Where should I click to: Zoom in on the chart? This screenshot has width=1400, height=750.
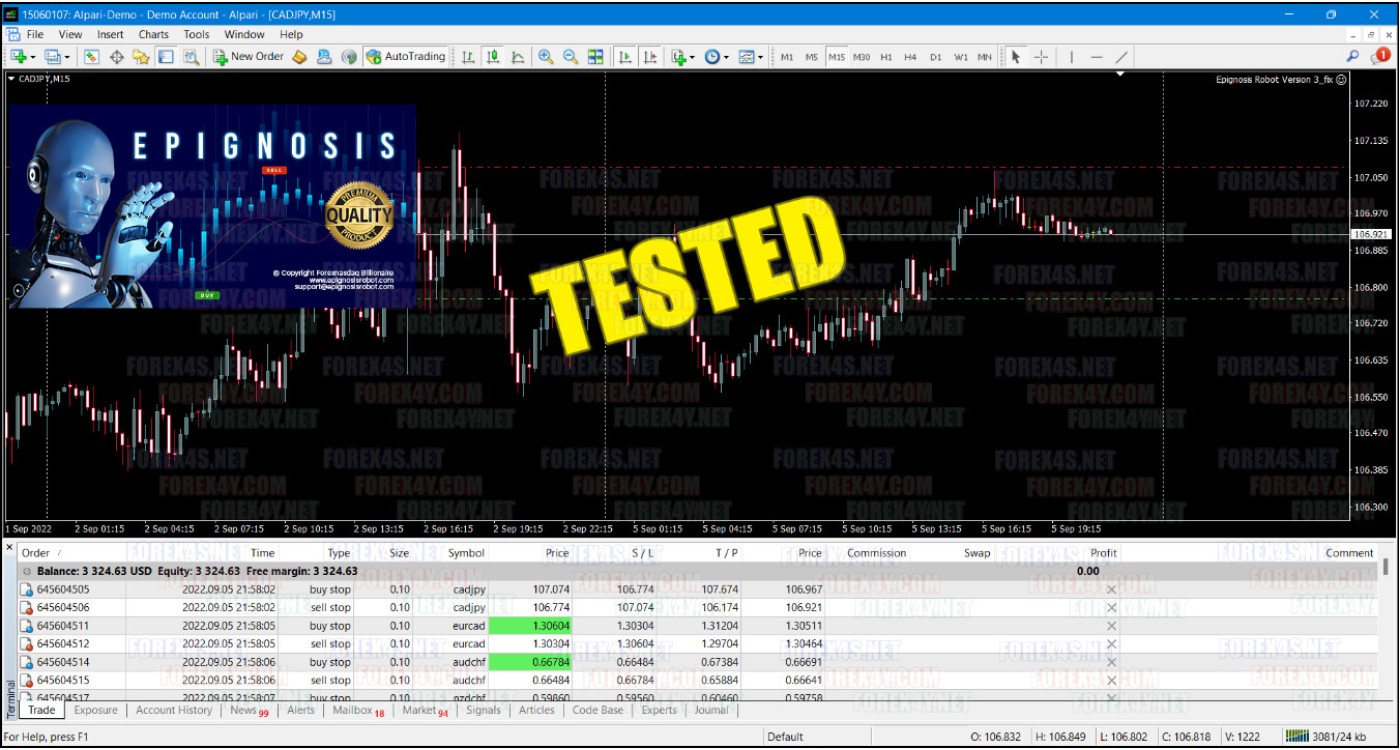546,57
